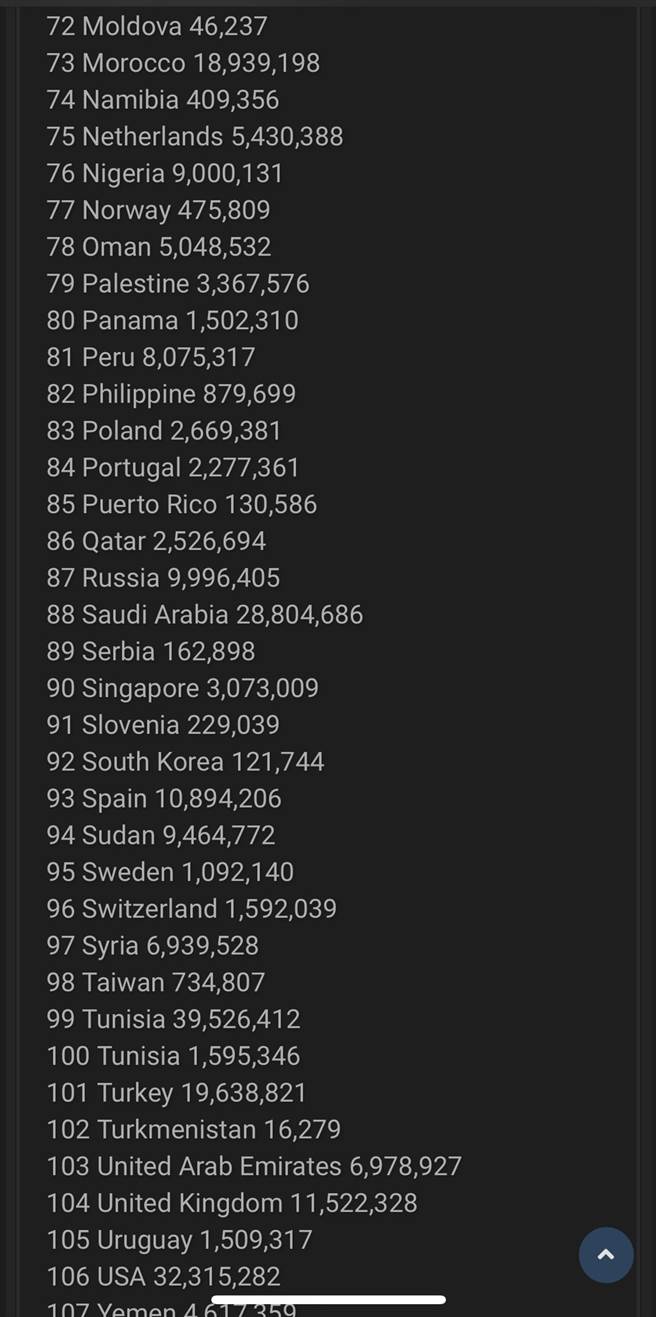
Task: Click the Singapore 3,073,009 line
Action: tap(183, 688)
